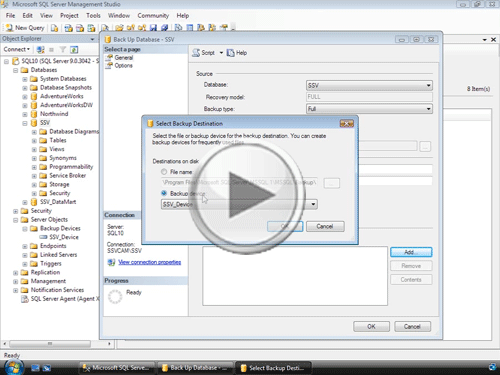This screenshot has width=500, height=375.
Task: Select the Options page icon
Action: pyautogui.click(x=109, y=65)
